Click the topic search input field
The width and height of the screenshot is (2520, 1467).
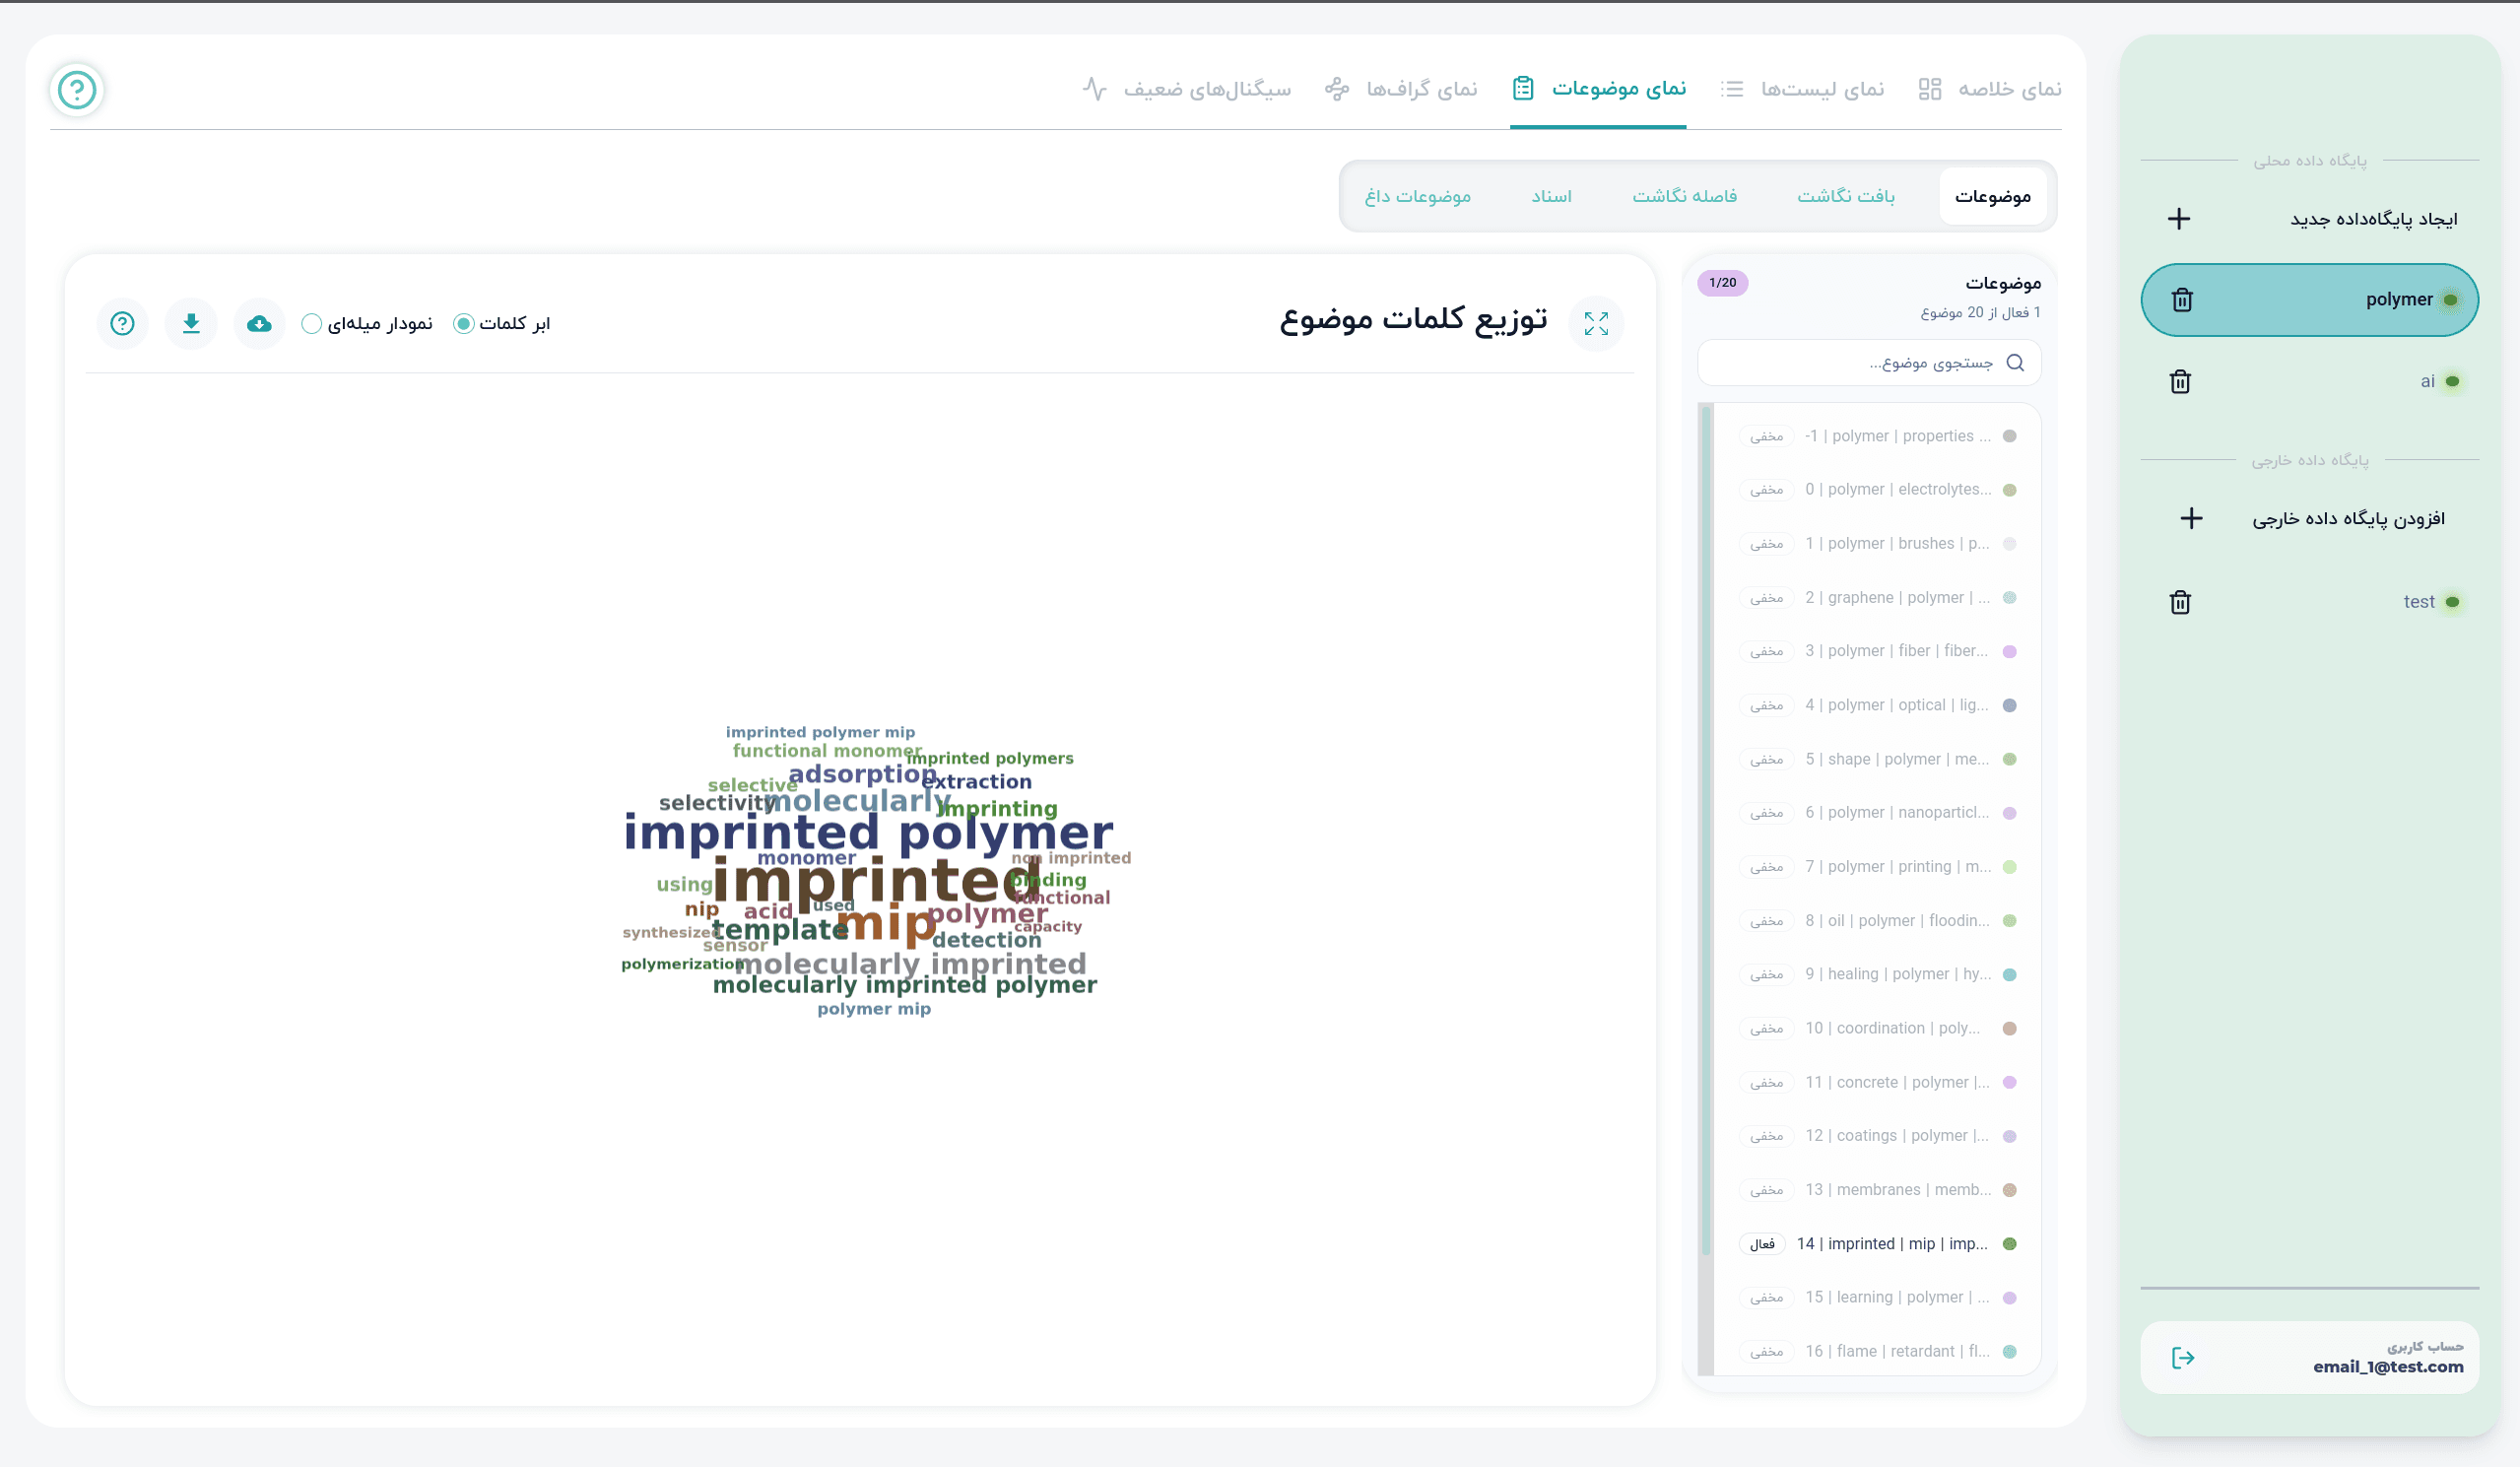(1869, 363)
